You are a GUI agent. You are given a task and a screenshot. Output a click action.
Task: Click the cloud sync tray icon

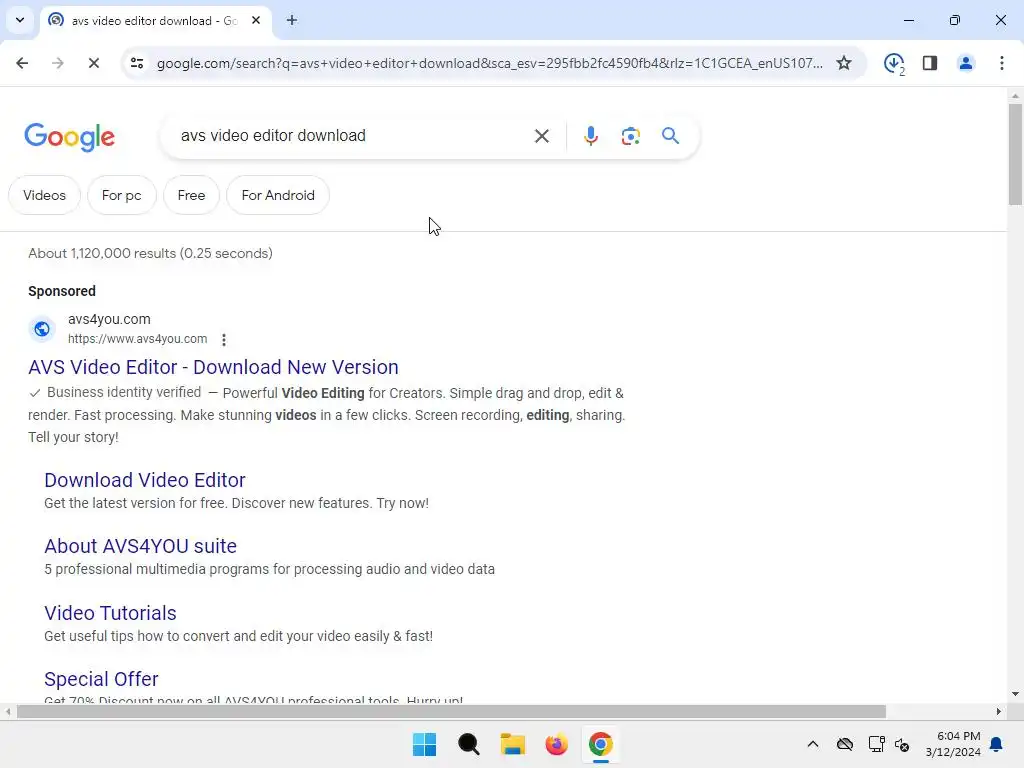(844, 744)
